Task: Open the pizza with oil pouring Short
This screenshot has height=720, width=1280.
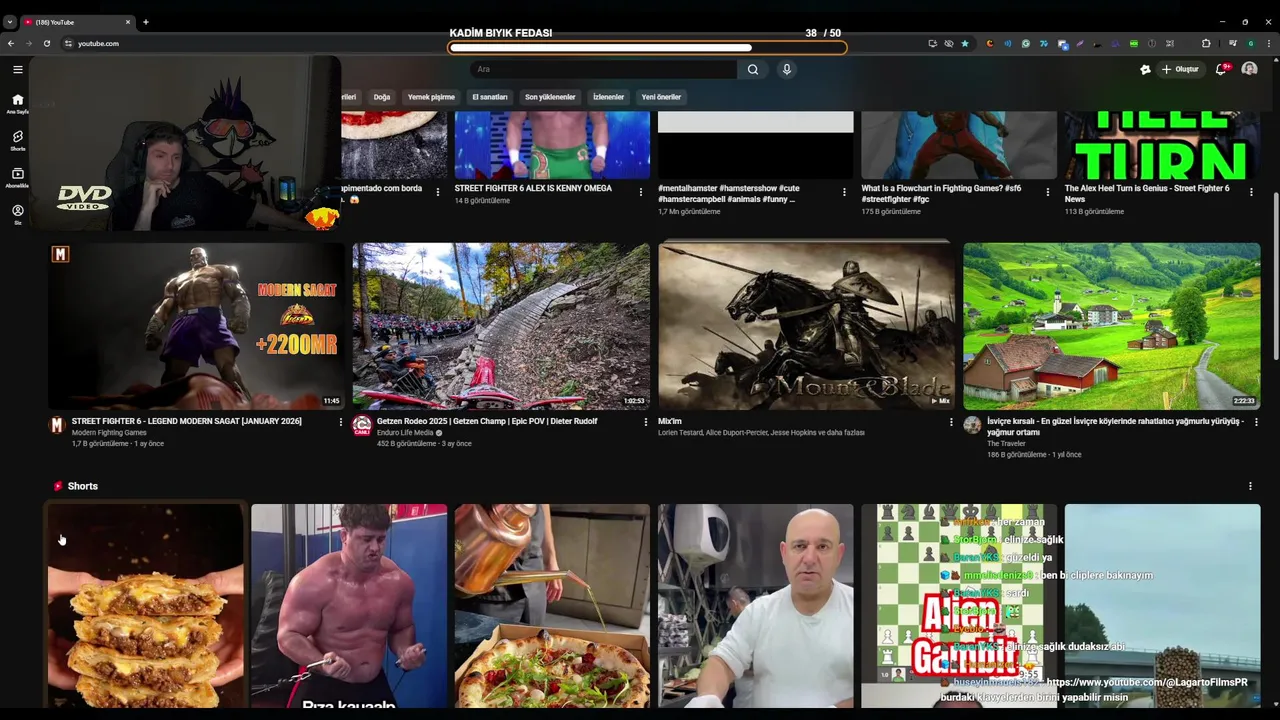Action: 552,606
